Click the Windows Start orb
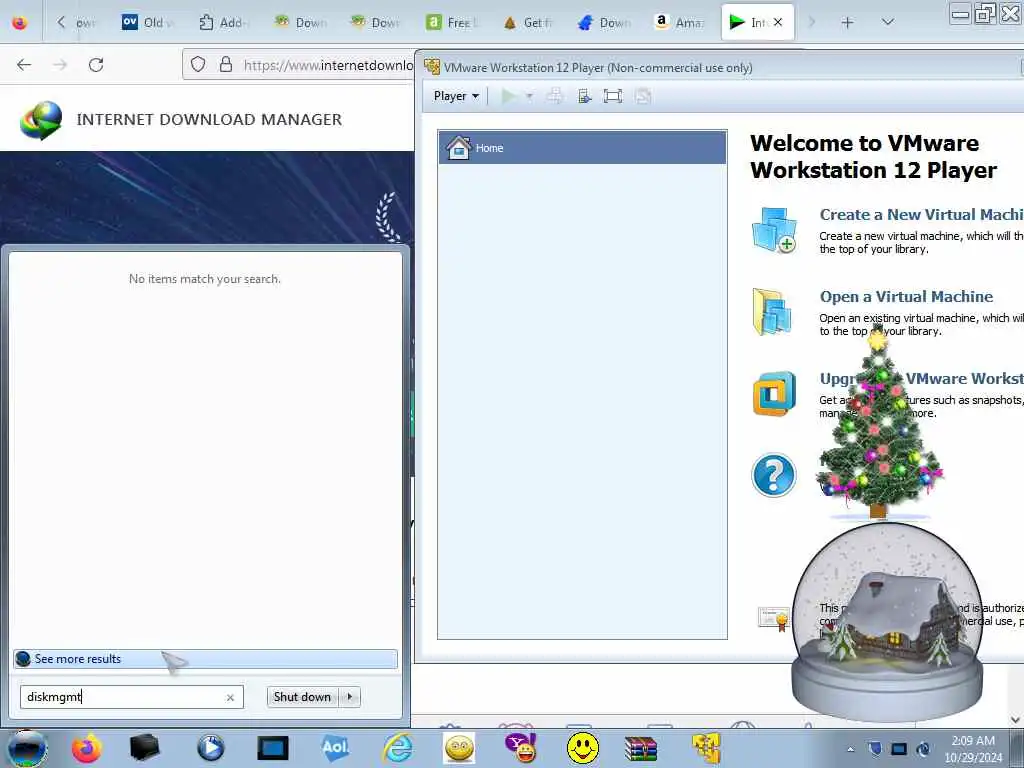The height and width of the screenshot is (768, 1024). click(27, 748)
